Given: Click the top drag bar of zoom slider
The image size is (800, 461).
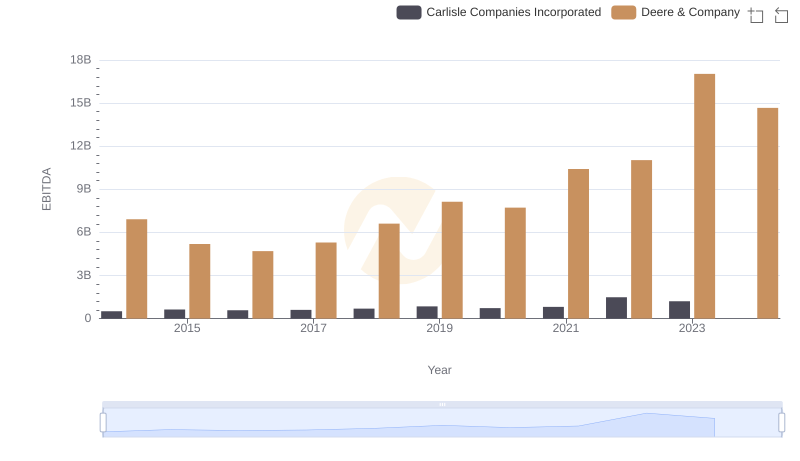Looking at the screenshot, I should [x=442, y=405].
